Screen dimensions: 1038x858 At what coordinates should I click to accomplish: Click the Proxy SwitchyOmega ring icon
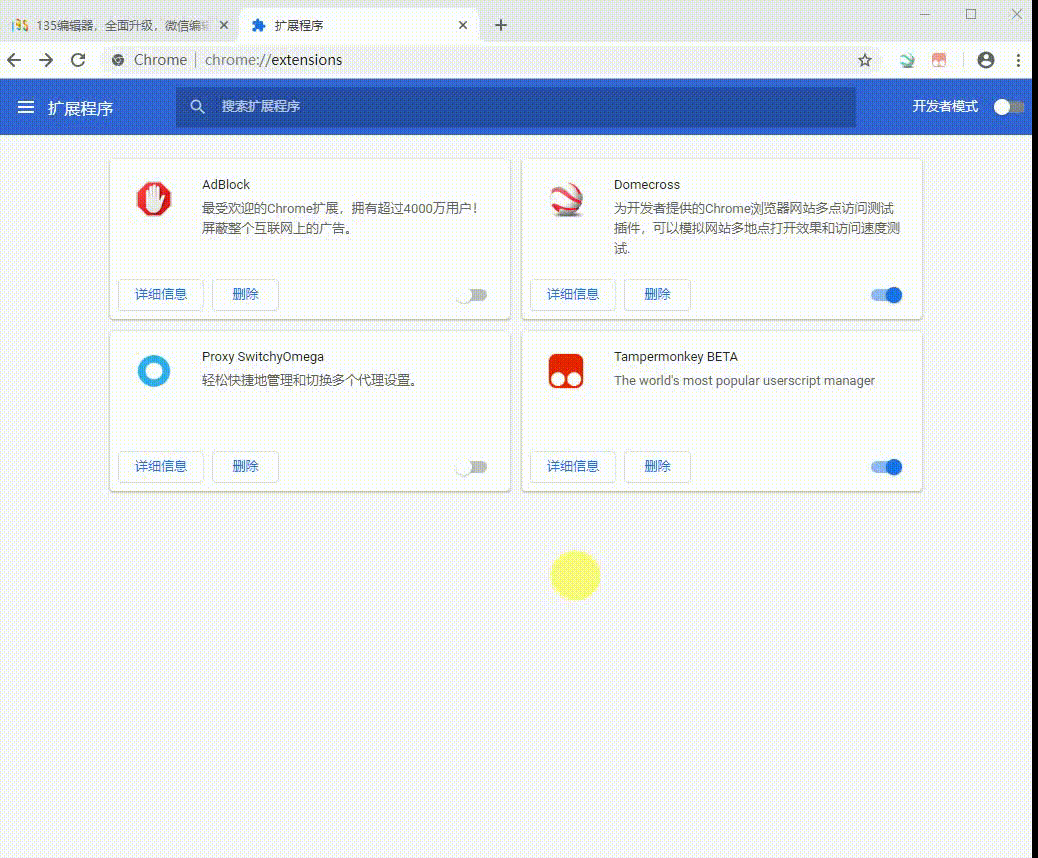point(154,371)
